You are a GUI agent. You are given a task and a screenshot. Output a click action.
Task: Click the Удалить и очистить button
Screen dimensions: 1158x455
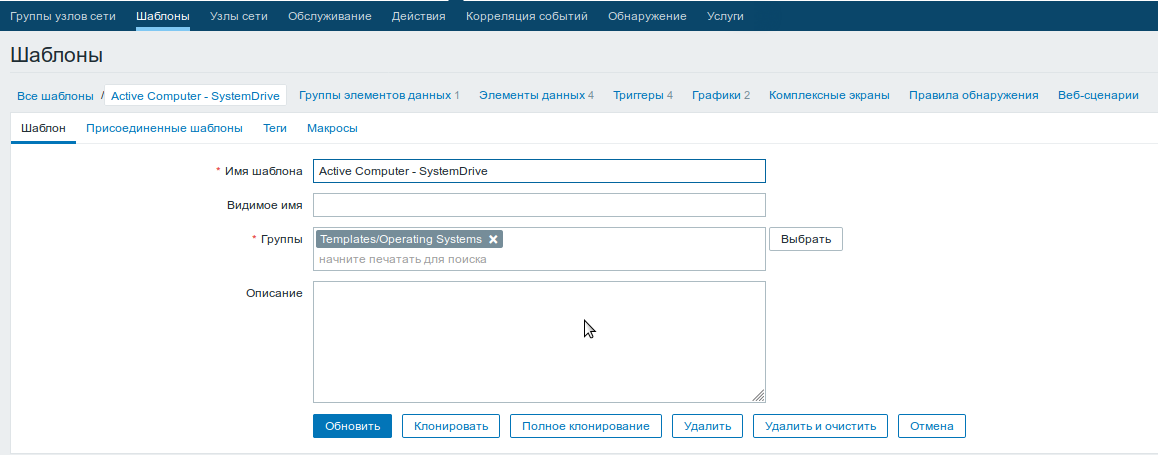click(x=820, y=426)
